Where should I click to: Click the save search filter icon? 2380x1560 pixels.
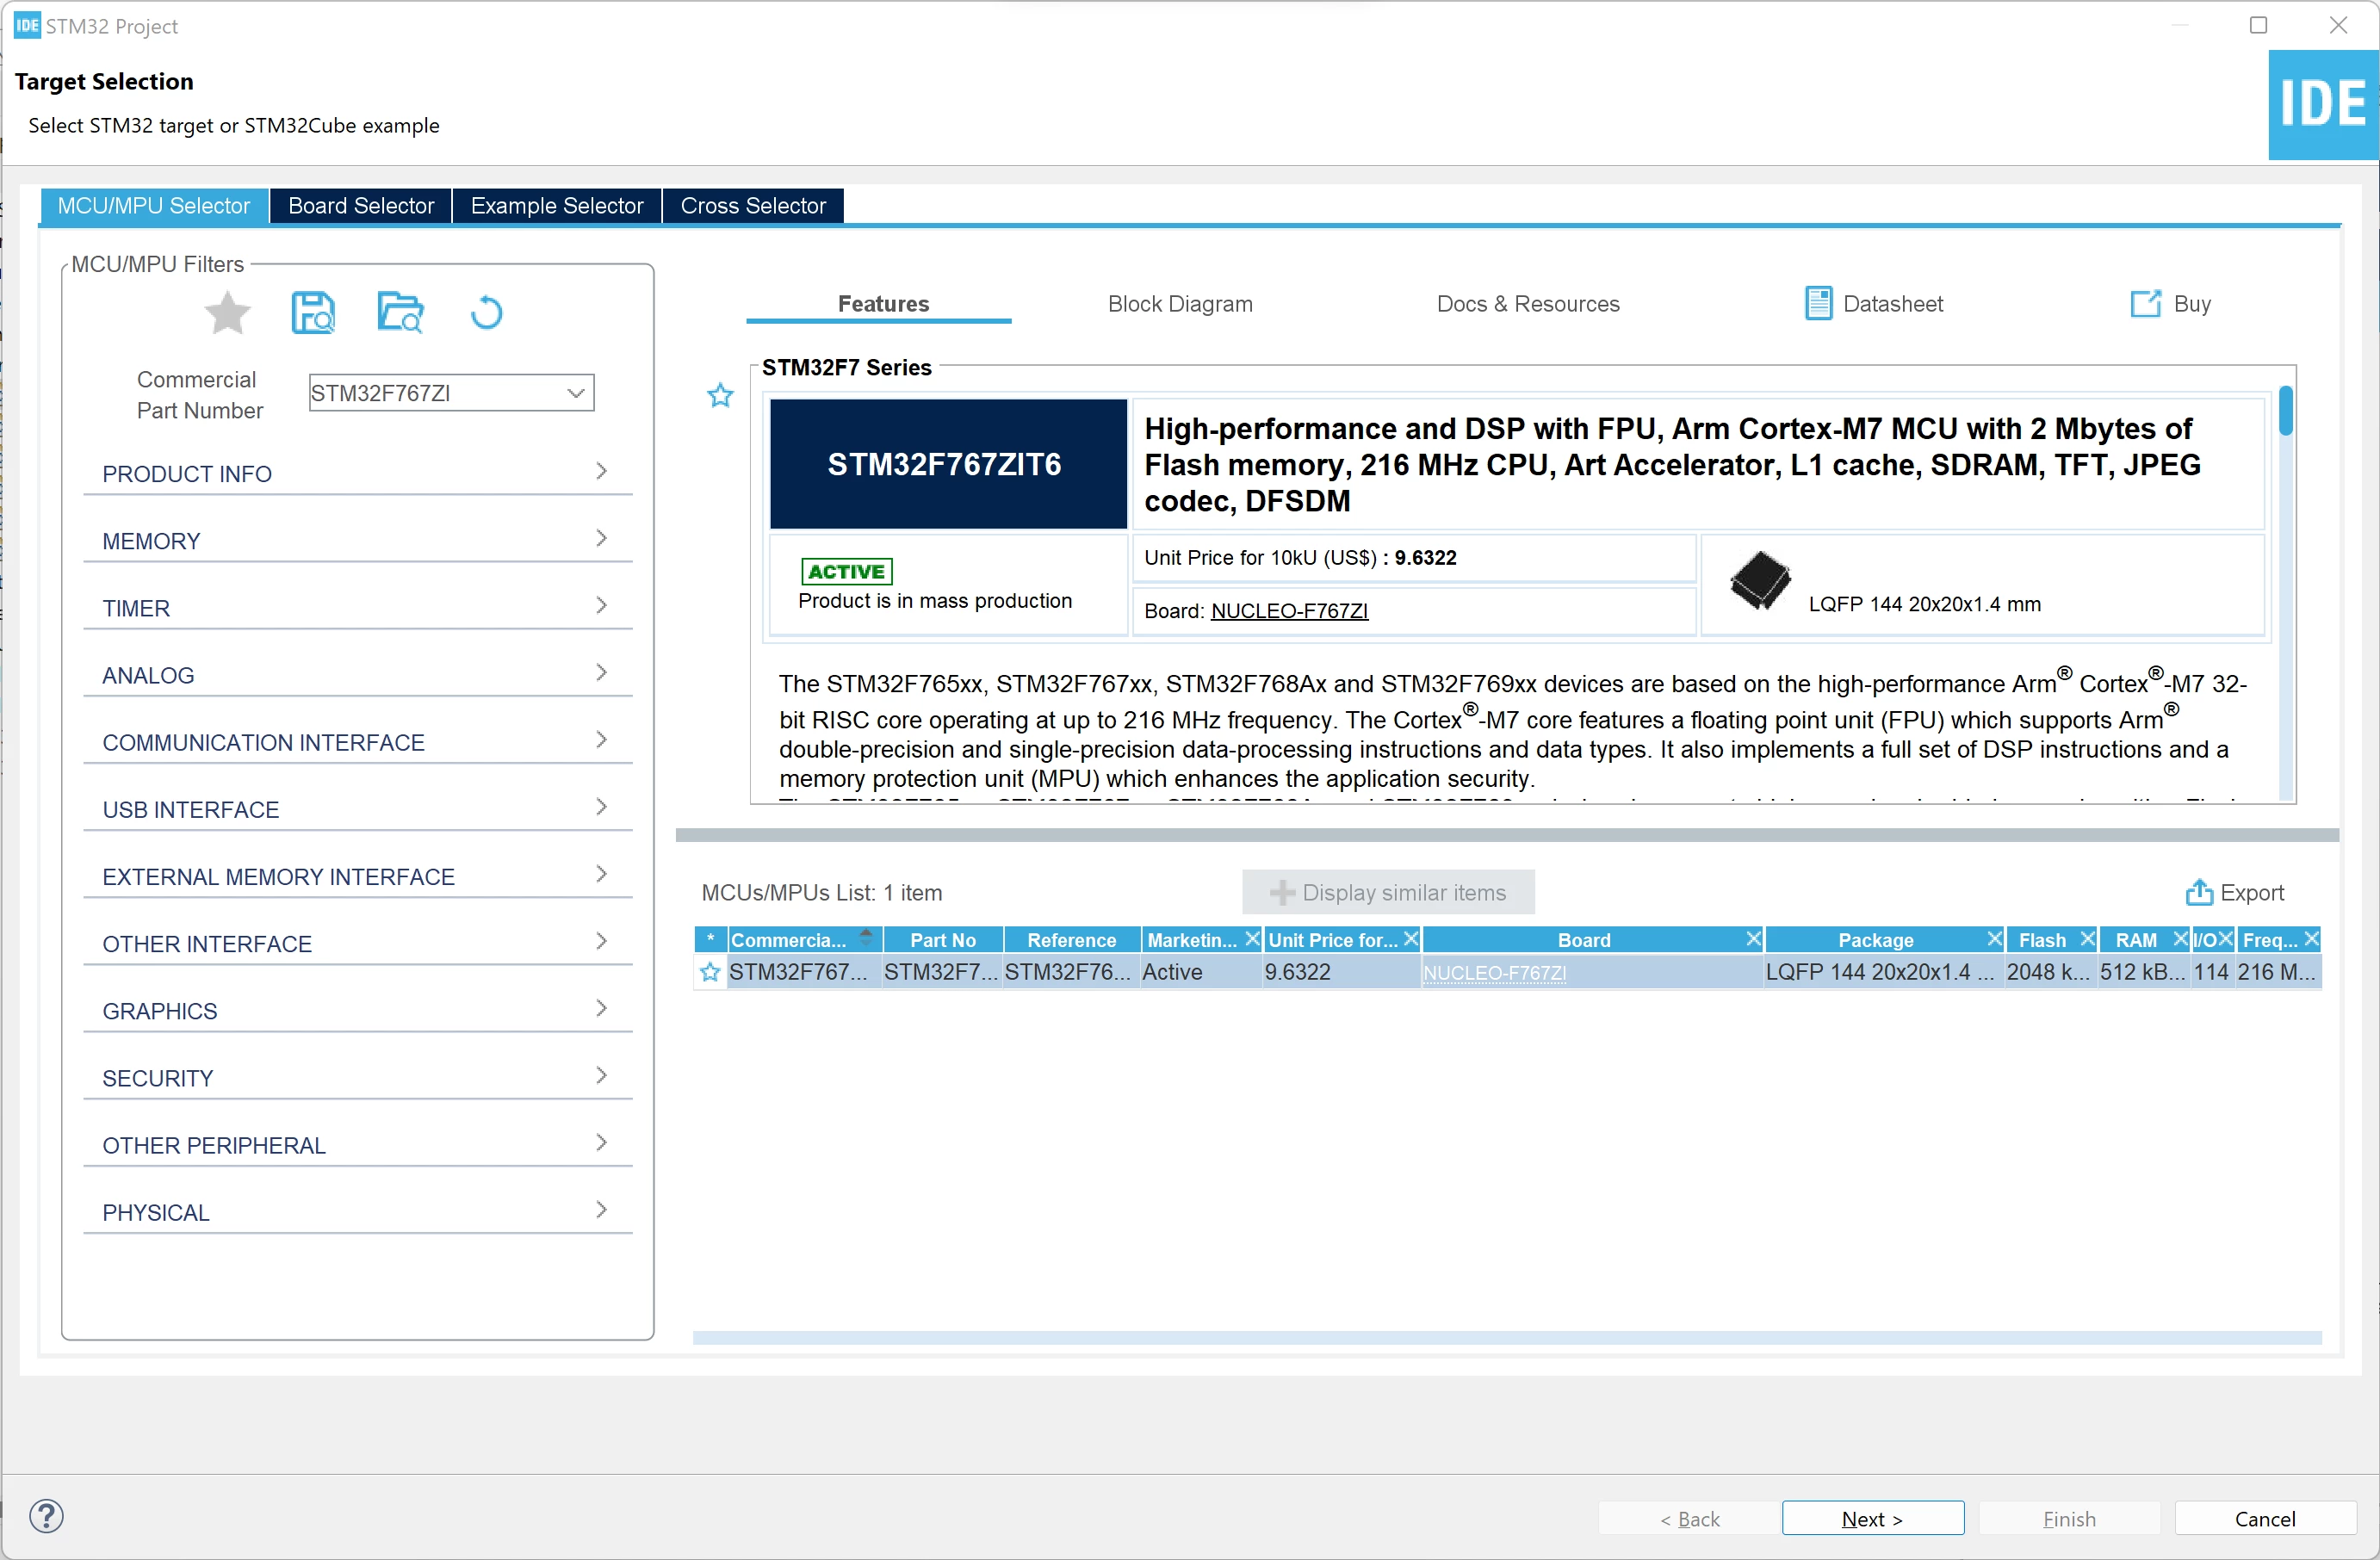313,313
